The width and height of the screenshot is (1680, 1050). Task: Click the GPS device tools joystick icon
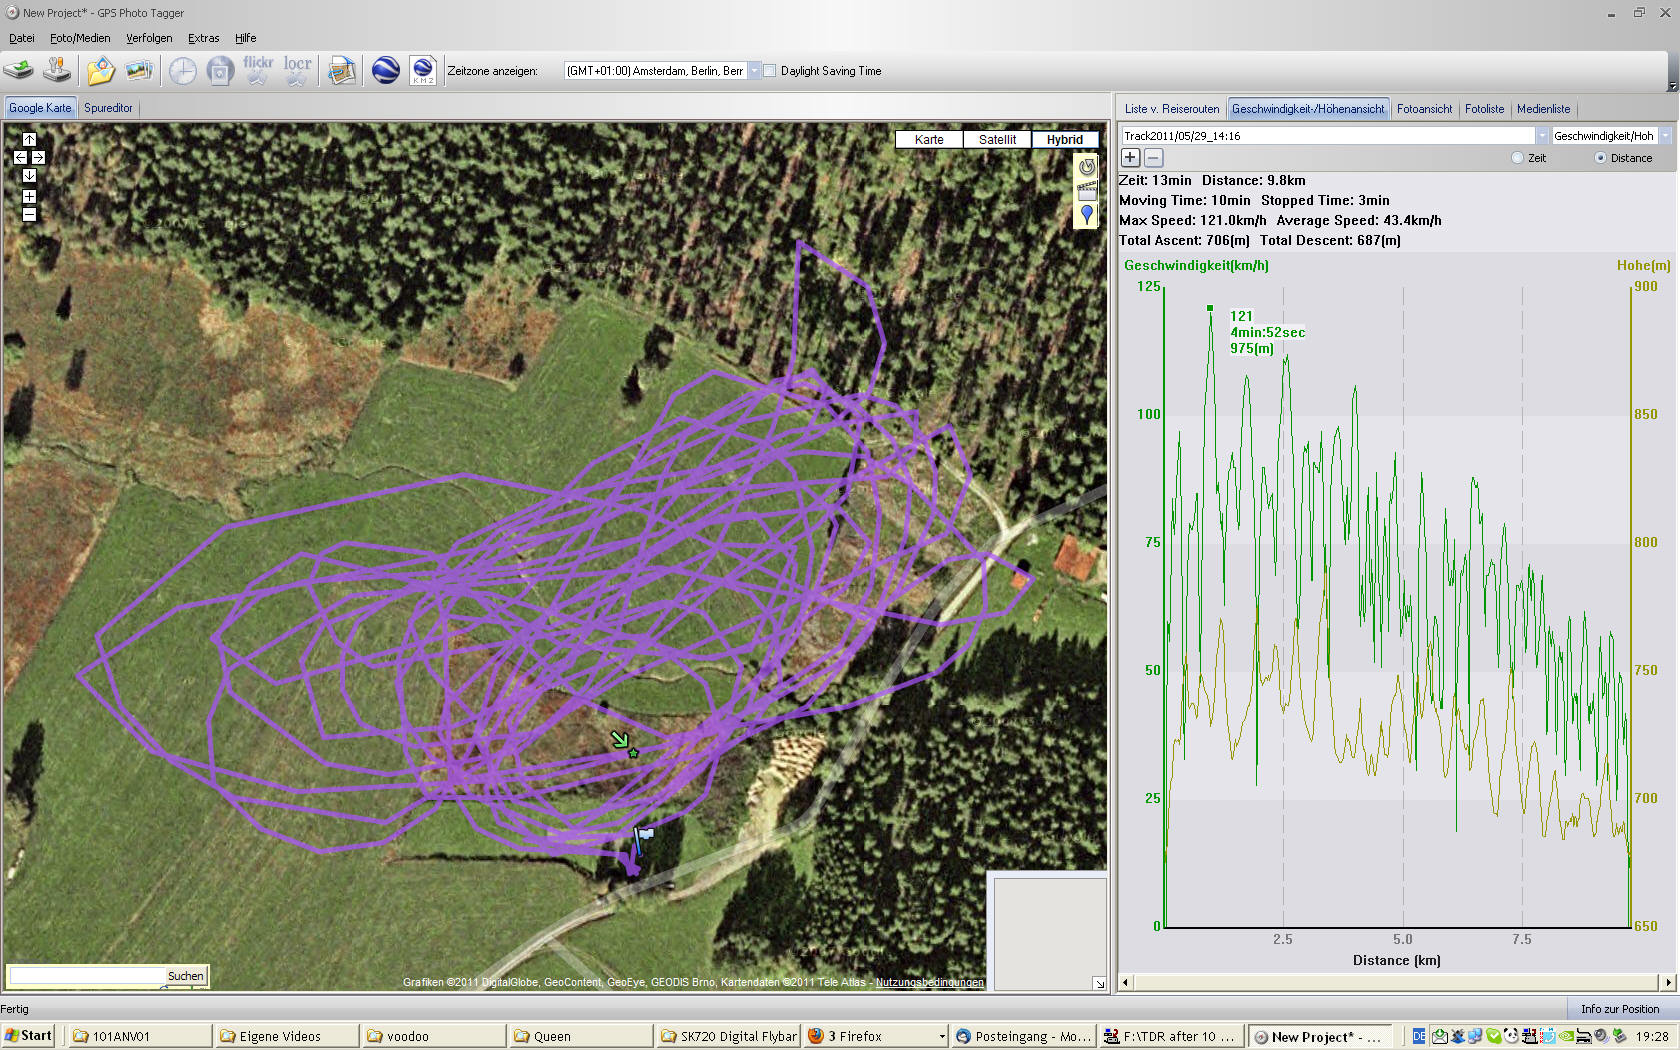(x=58, y=70)
